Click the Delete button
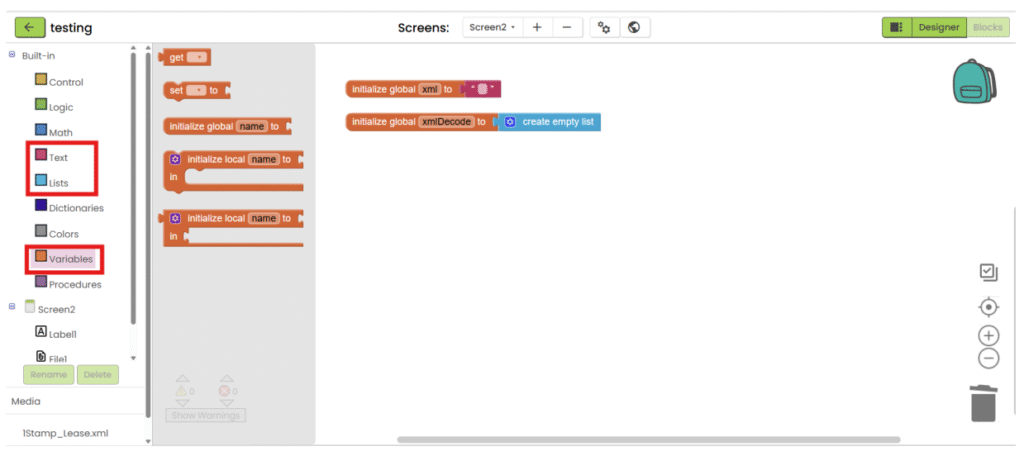 tap(97, 375)
